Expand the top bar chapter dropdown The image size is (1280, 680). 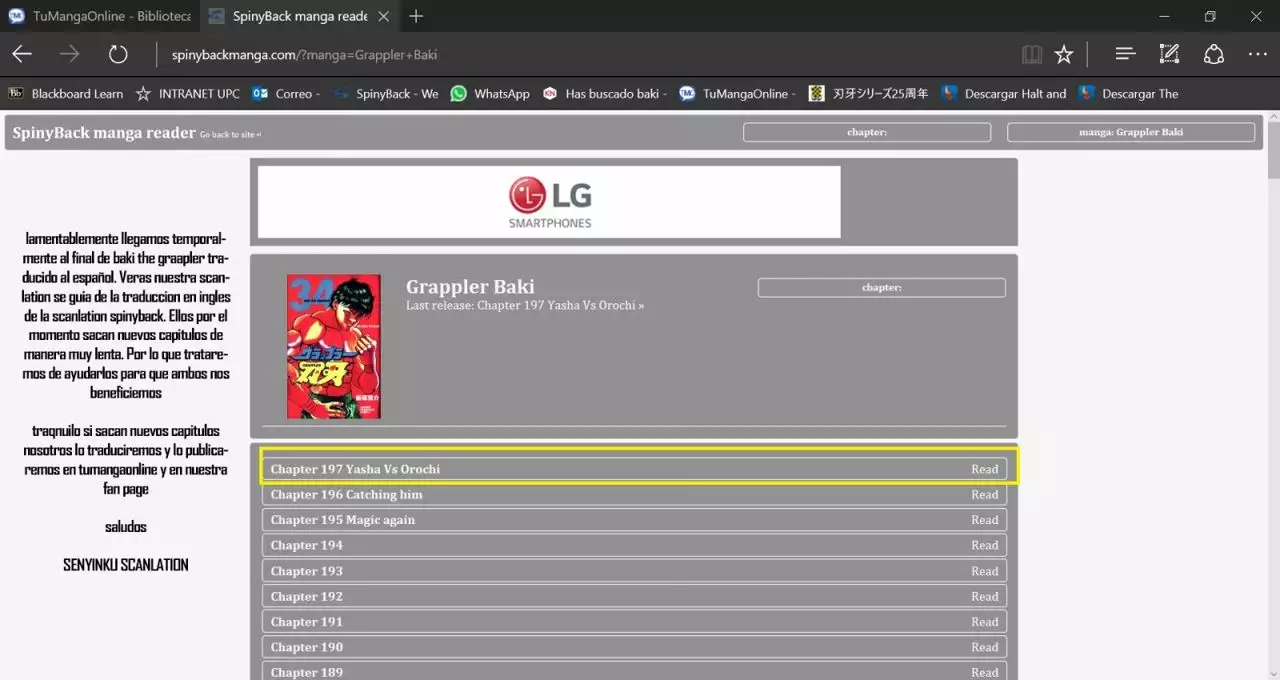coord(866,132)
